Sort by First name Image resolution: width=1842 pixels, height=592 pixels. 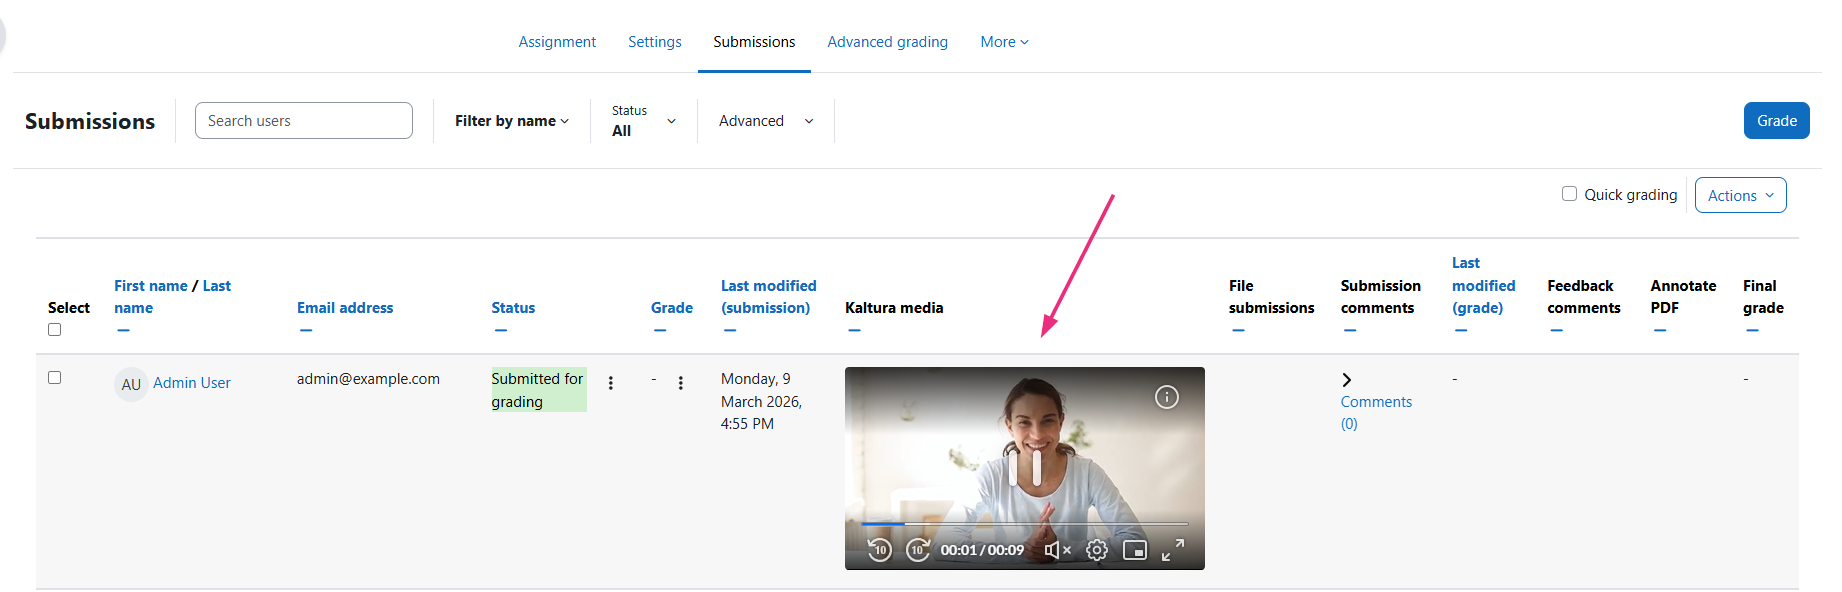coord(151,286)
